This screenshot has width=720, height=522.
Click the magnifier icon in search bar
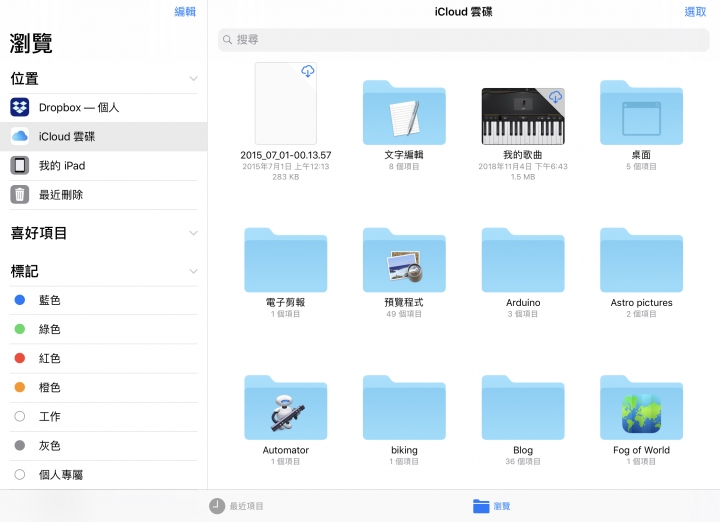[x=227, y=40]
